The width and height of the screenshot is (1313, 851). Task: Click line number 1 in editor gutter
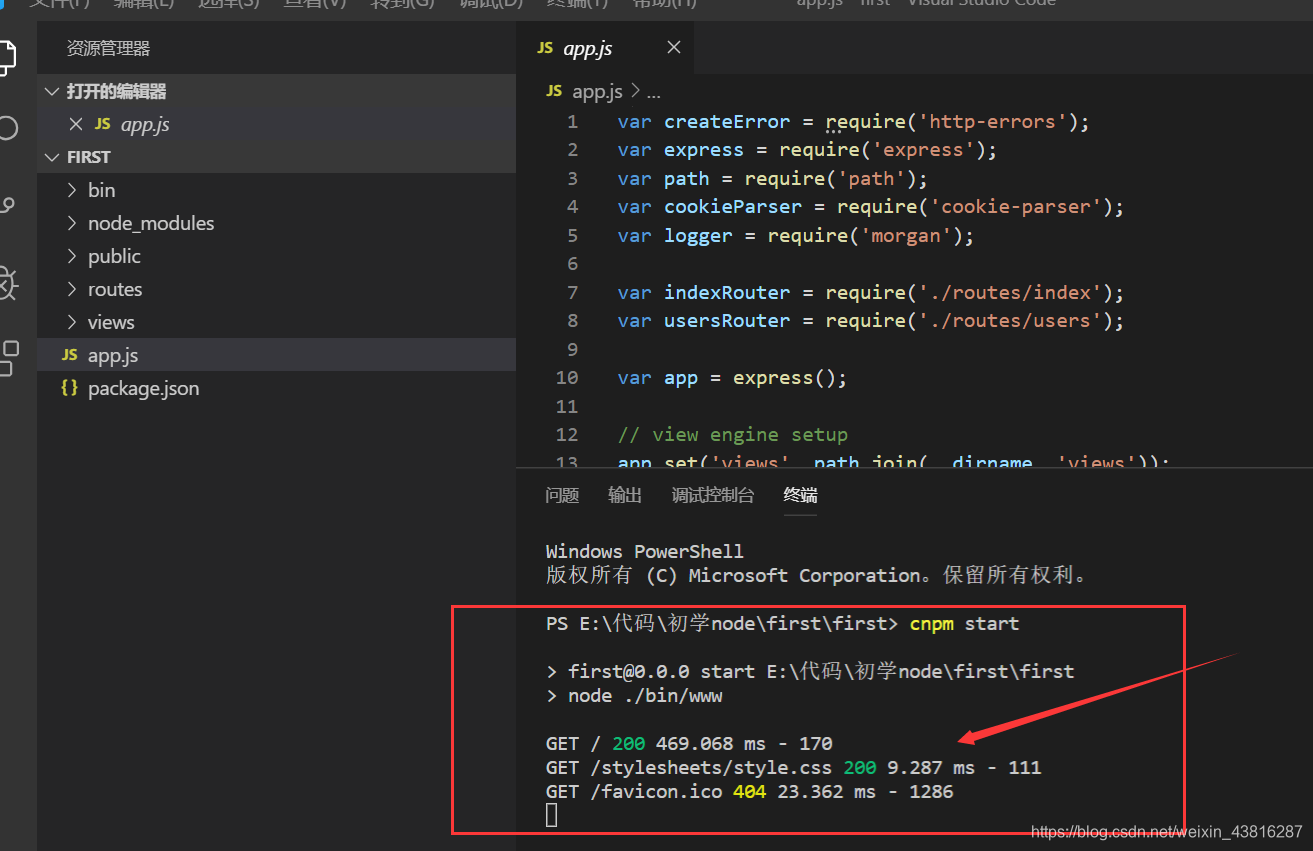click(x=572, y=122)
